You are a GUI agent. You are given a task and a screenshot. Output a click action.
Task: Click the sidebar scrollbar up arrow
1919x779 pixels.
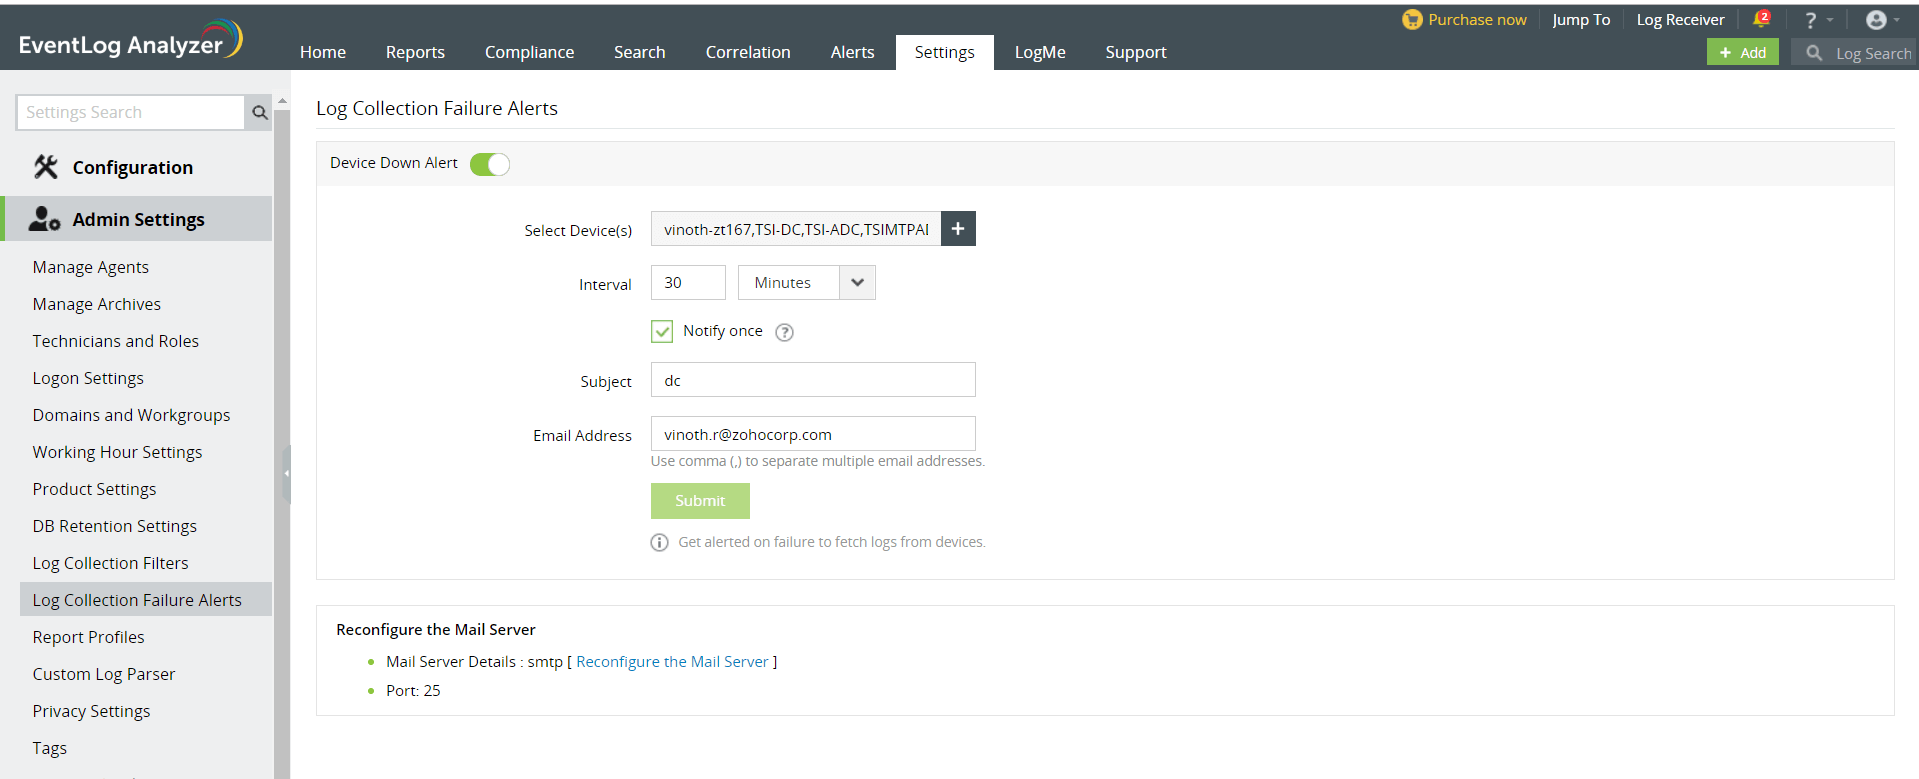[282, 101]
